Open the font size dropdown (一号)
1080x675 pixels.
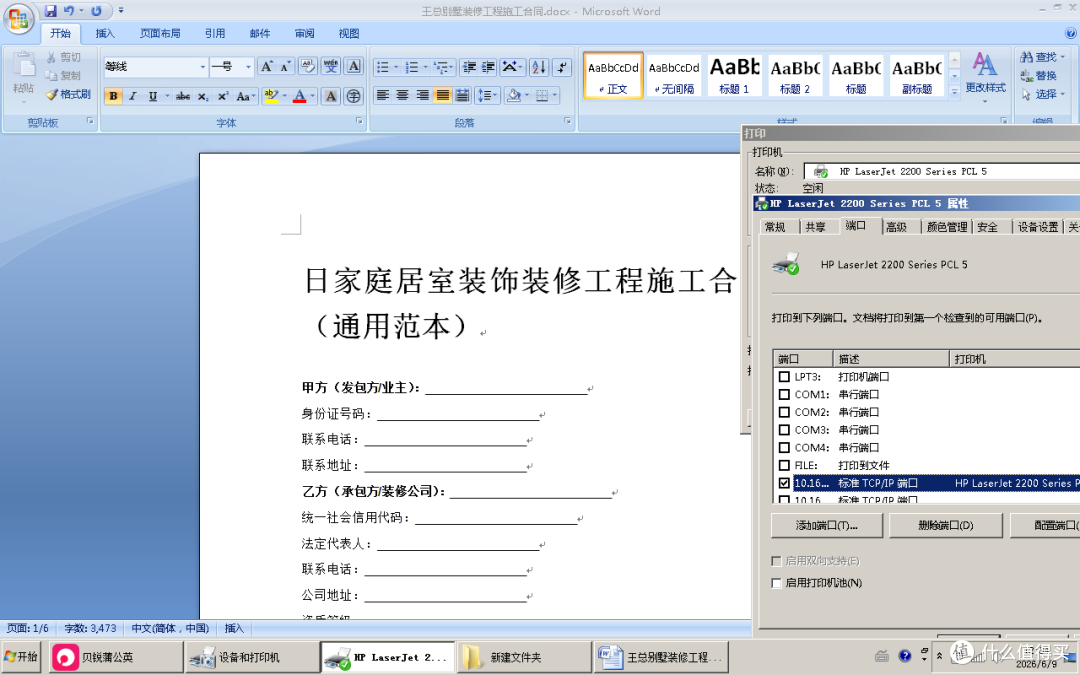pos(249,67)
